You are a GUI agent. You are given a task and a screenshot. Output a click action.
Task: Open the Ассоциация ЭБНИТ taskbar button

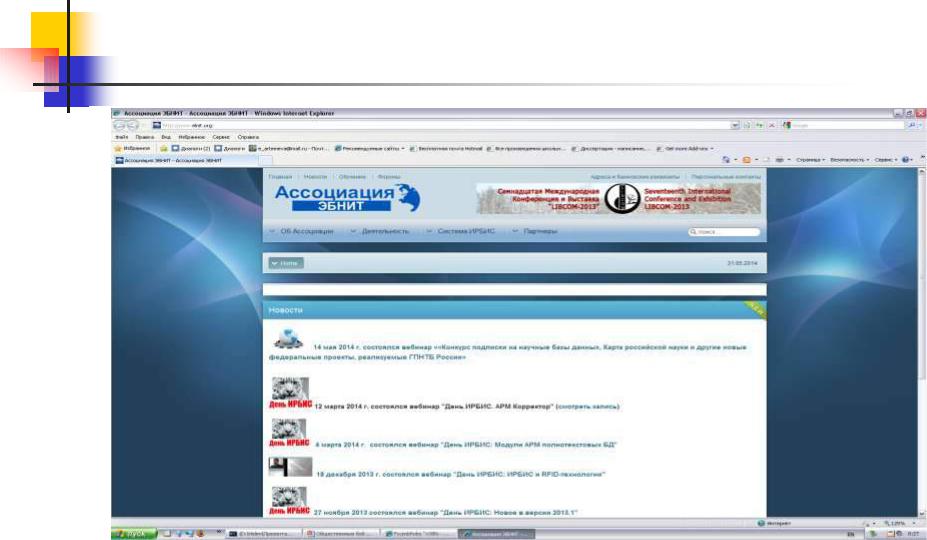[497, 533]
